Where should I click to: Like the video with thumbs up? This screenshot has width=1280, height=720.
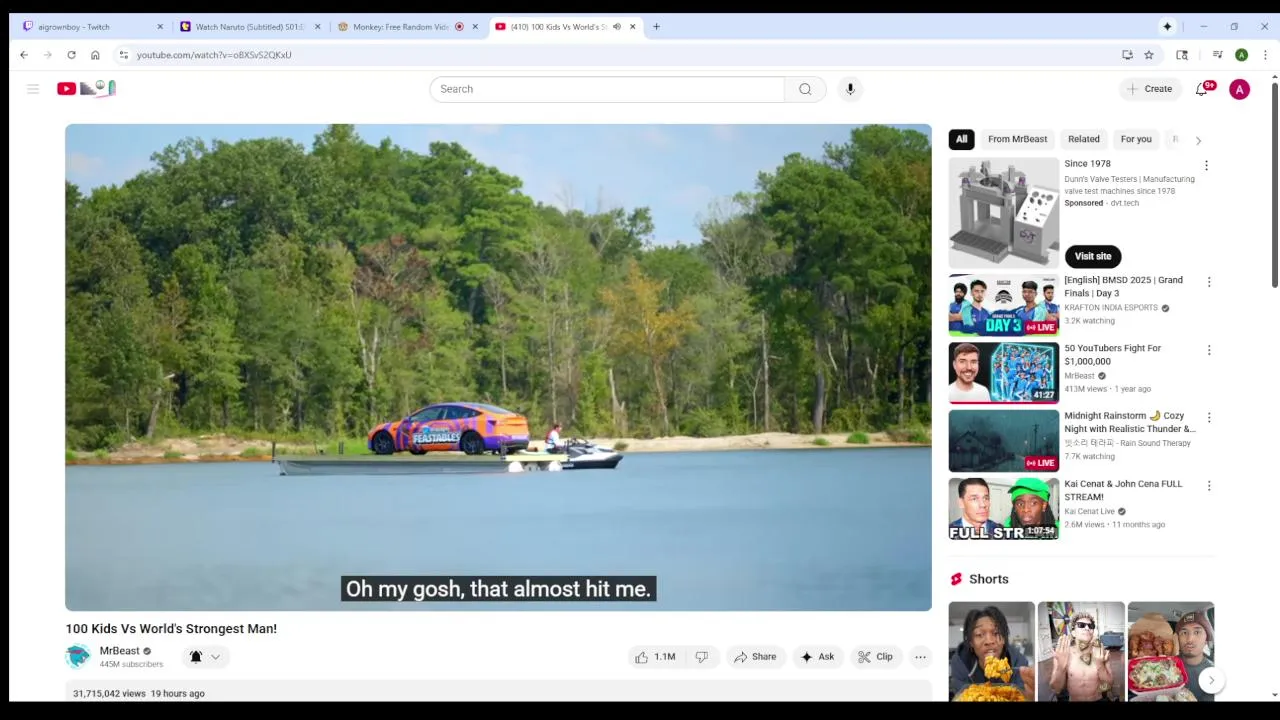[x=655, y=657]
